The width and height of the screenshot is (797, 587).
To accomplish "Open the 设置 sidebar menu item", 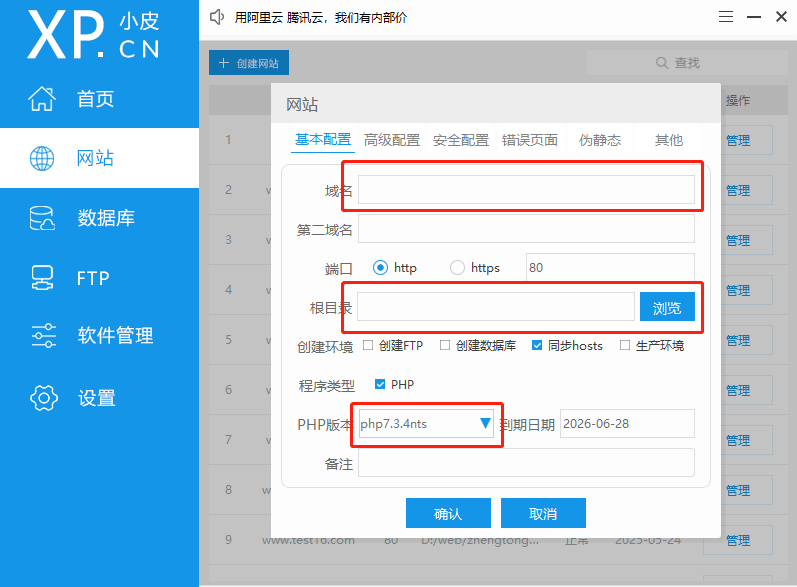I will click(100, 397).
